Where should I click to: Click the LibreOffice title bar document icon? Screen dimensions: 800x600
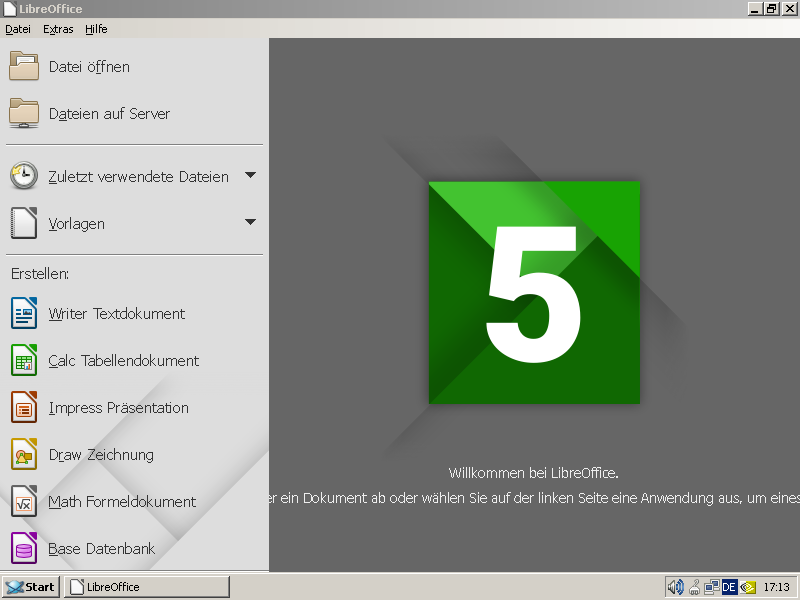point(10,9)
